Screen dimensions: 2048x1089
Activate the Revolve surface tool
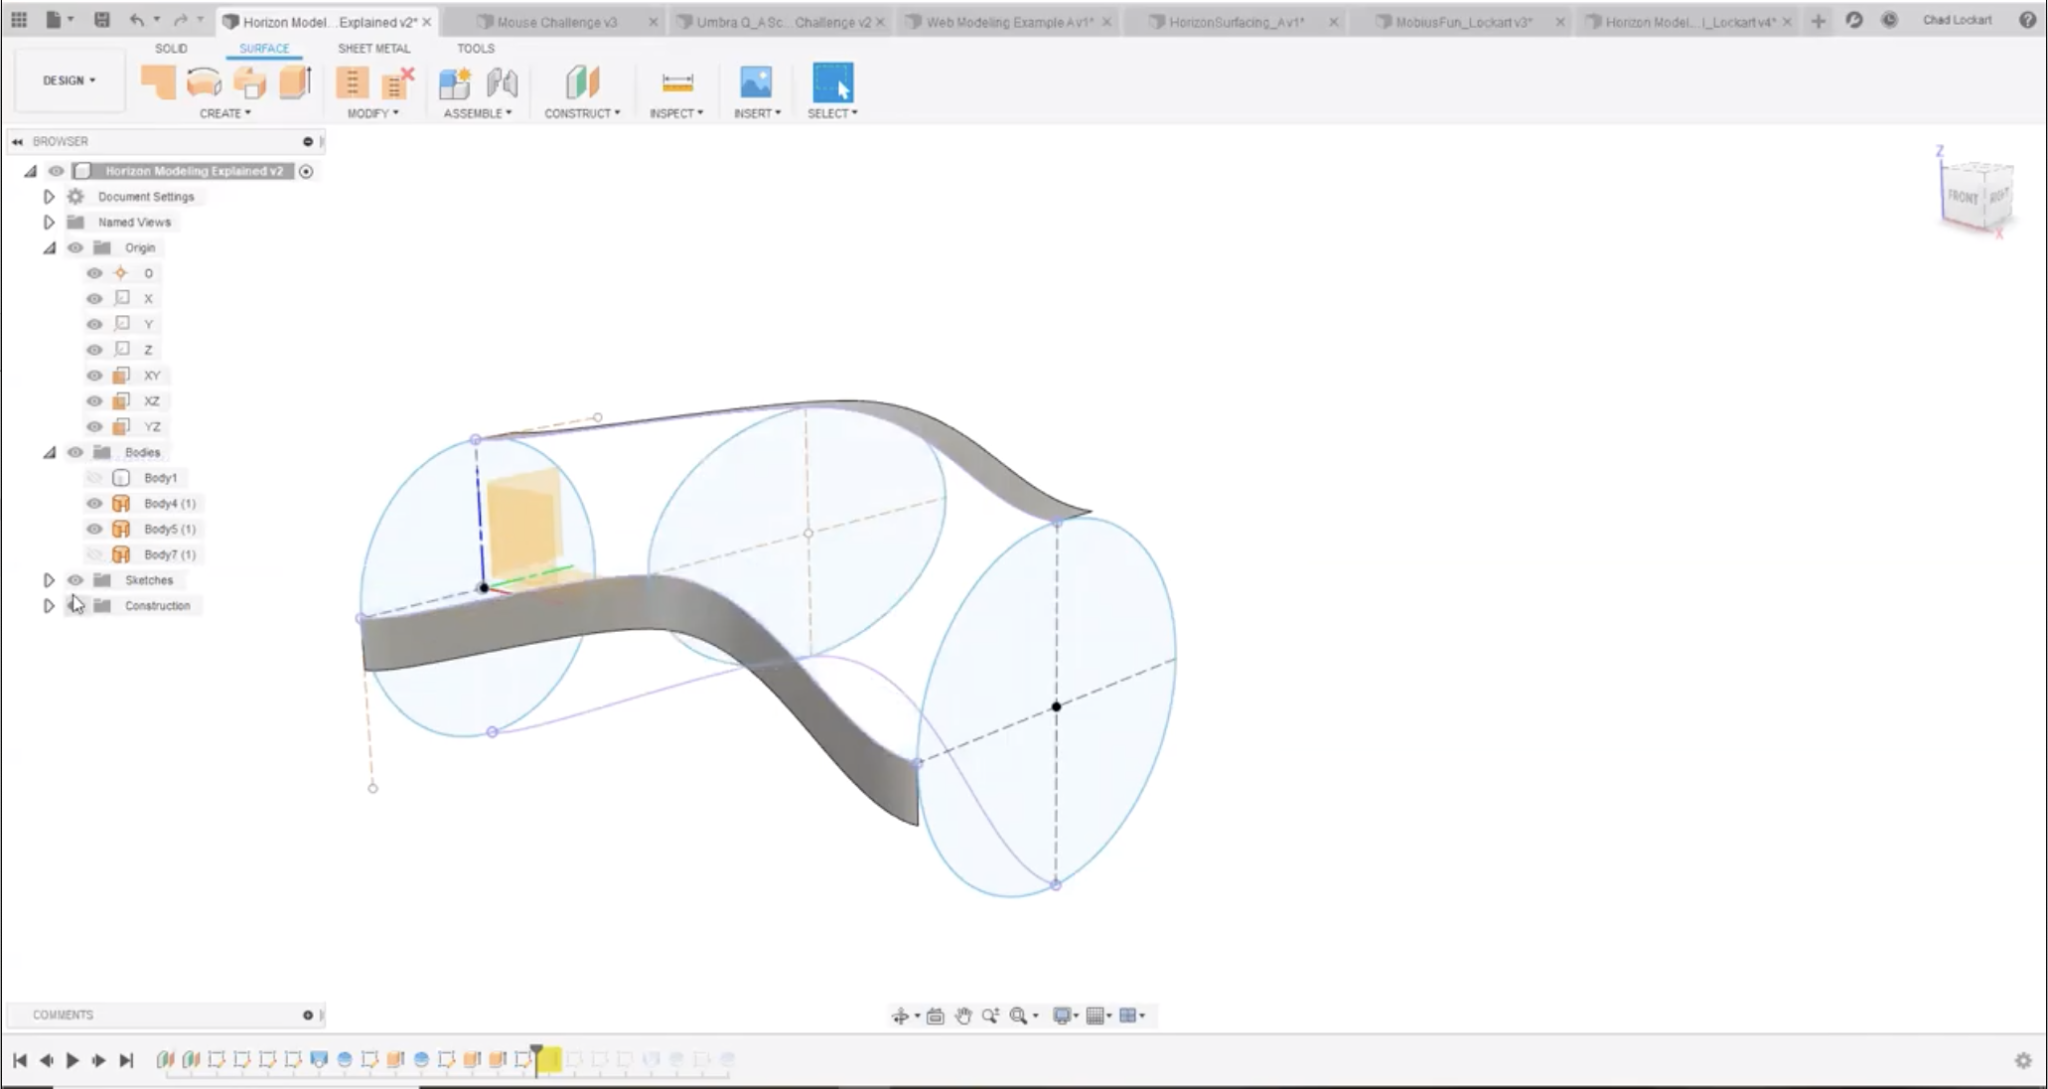click(x=204, y=82)
